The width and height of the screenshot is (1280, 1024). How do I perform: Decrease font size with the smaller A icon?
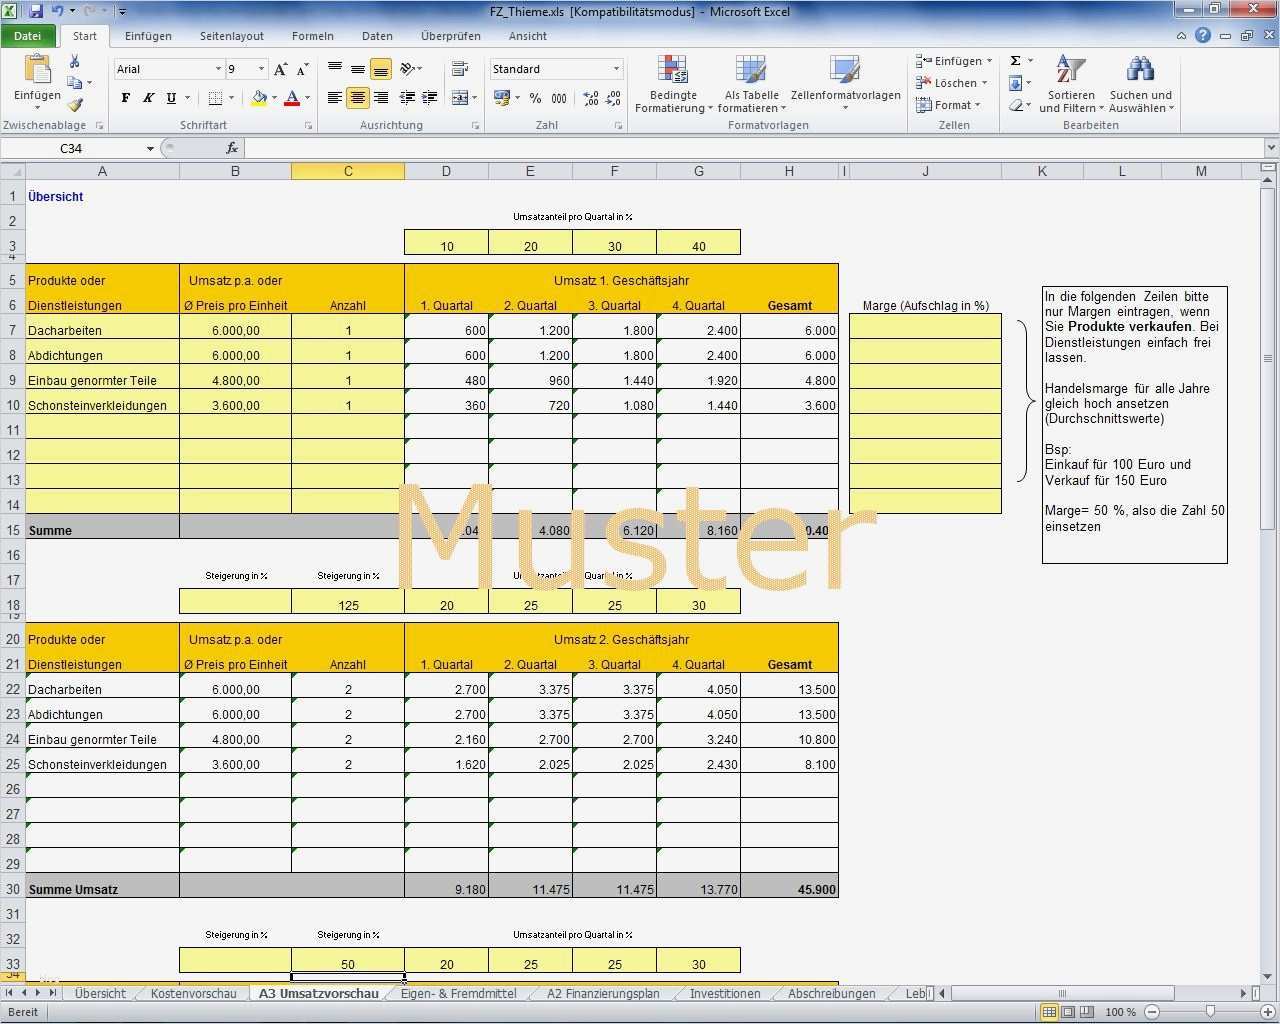(304, 69)
